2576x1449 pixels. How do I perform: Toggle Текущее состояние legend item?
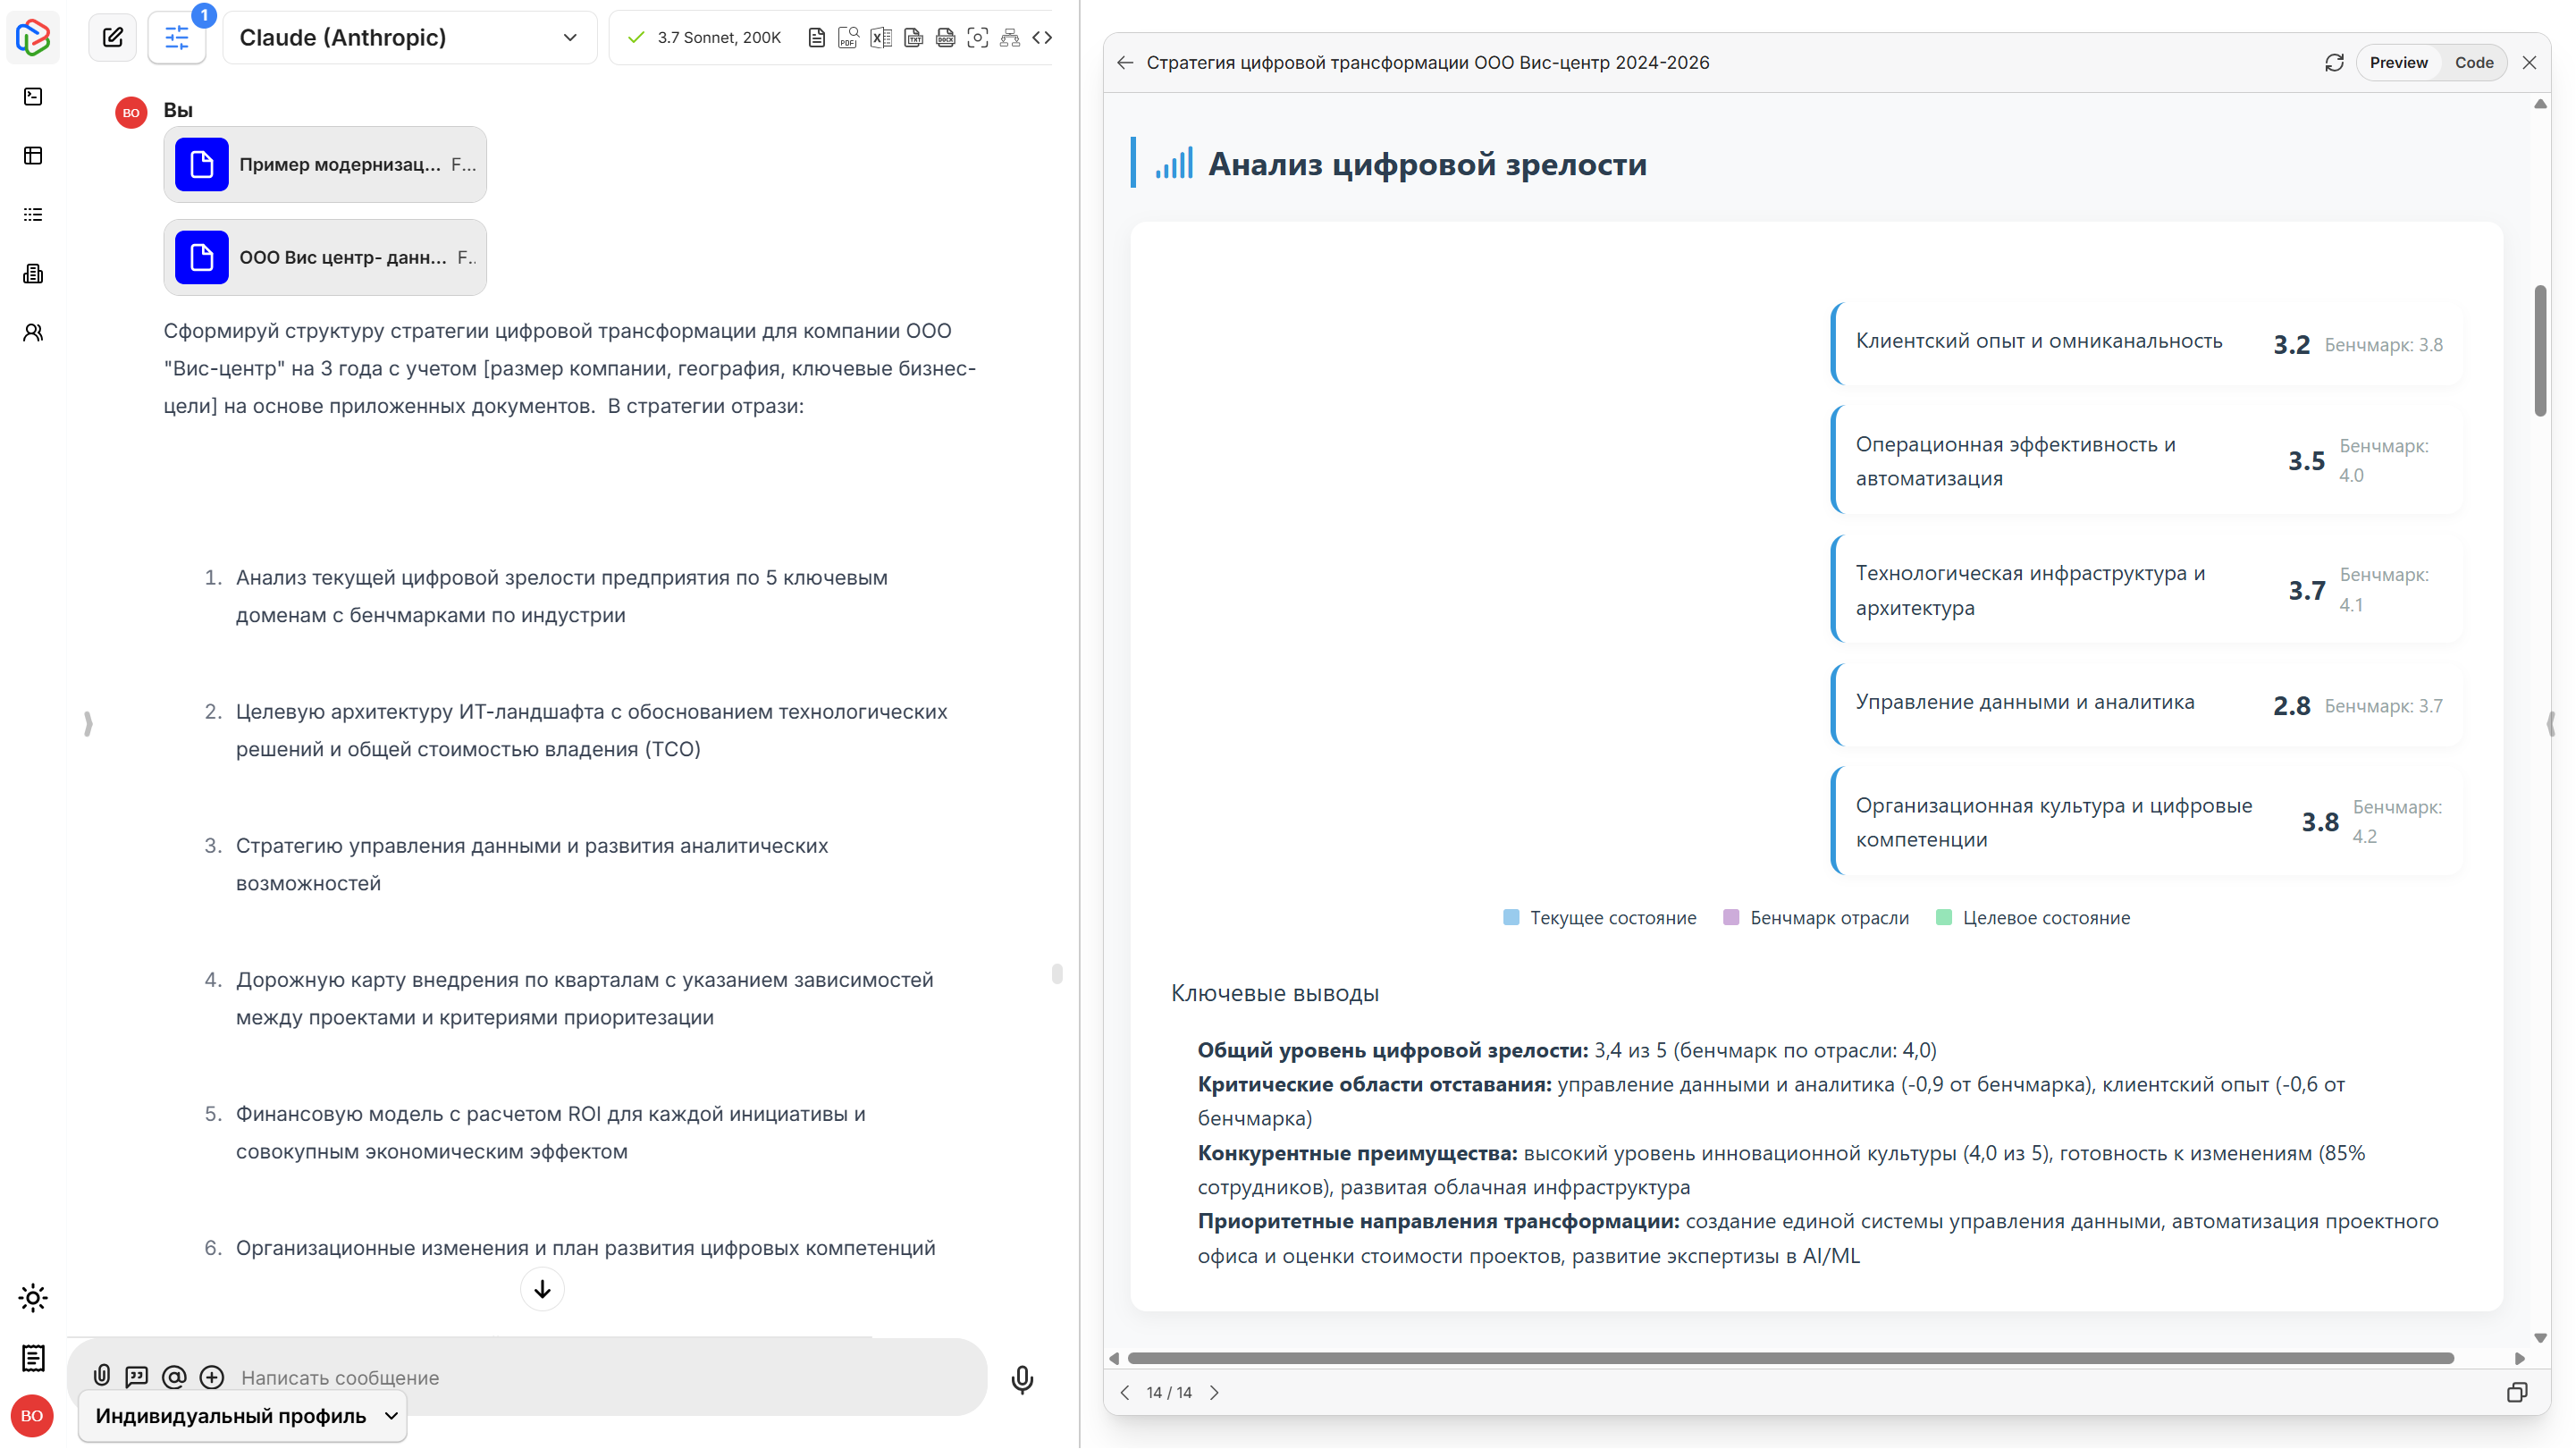(1599, 917)
